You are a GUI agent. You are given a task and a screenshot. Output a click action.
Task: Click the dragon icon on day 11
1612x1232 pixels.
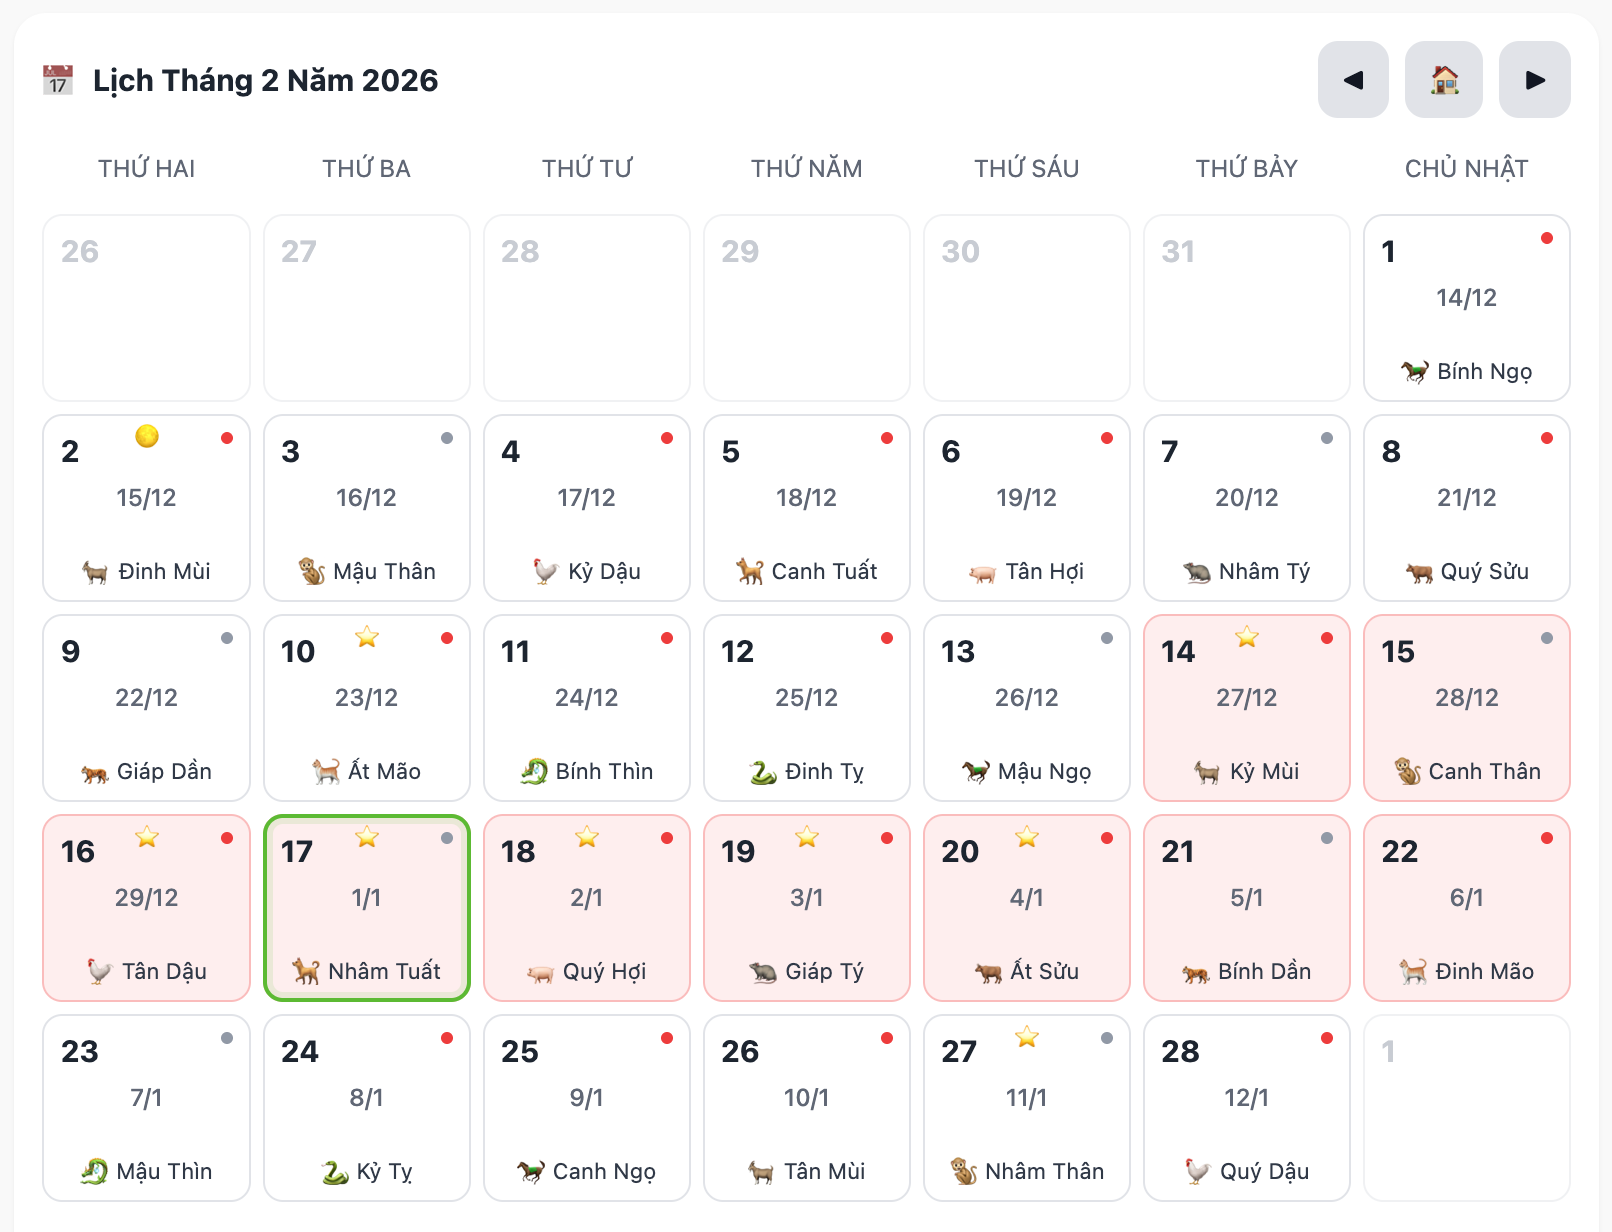pyautogui.click(x=534, y=772)
